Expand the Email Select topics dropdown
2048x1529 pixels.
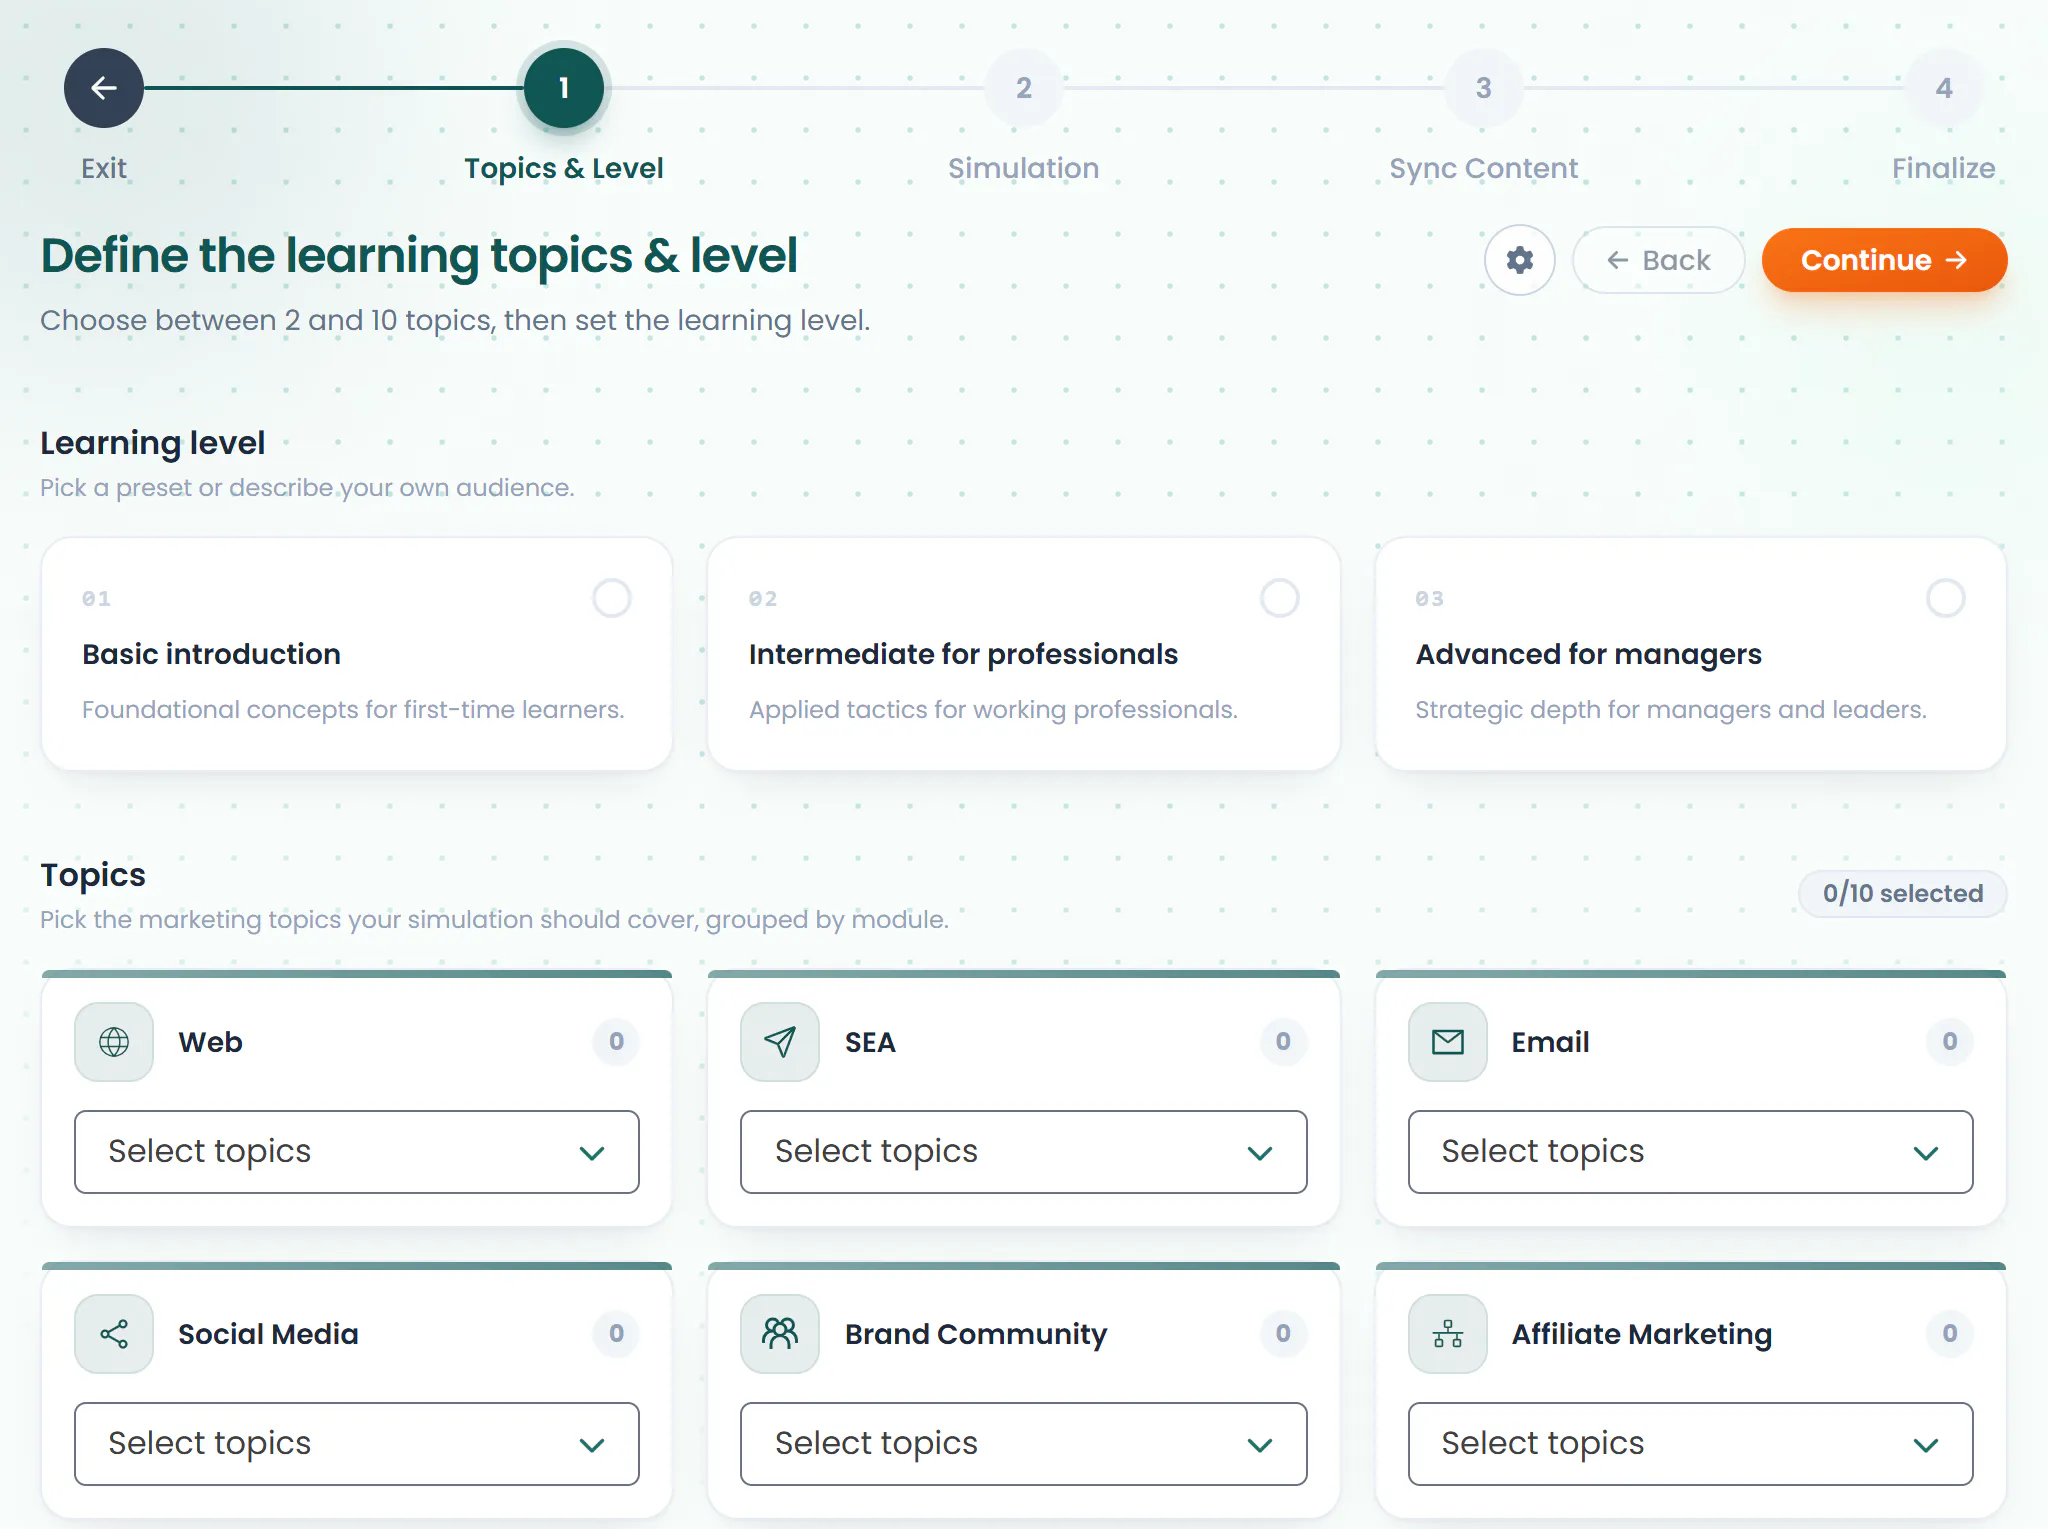(x=1690, y=1152)
